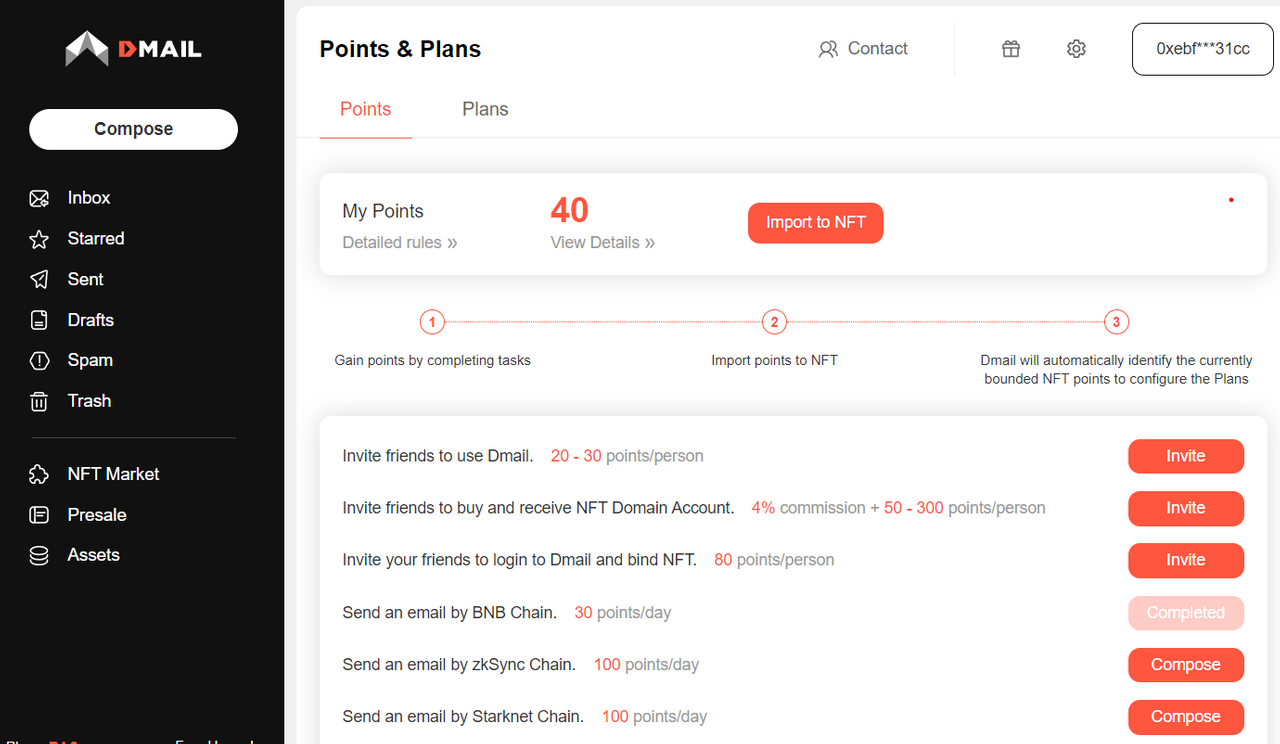The height and width of the screenshot is (744, 1280).
Task: Switch to the Plans tab
Action: pos(485,110)
